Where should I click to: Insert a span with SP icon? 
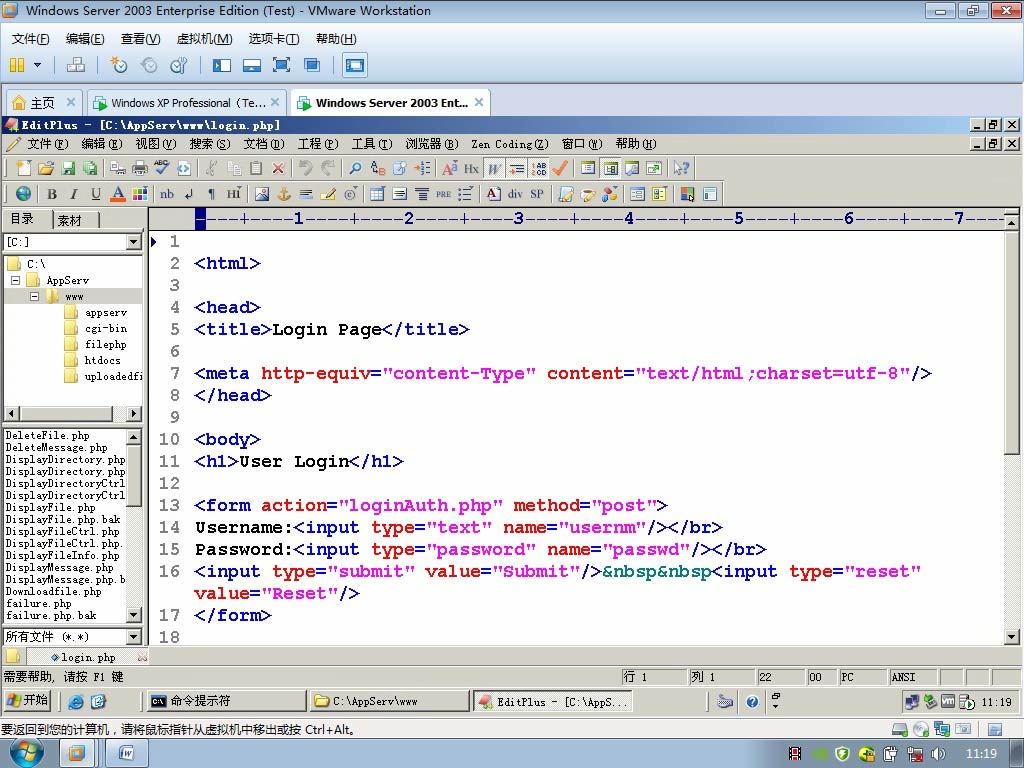coord(537,194)
